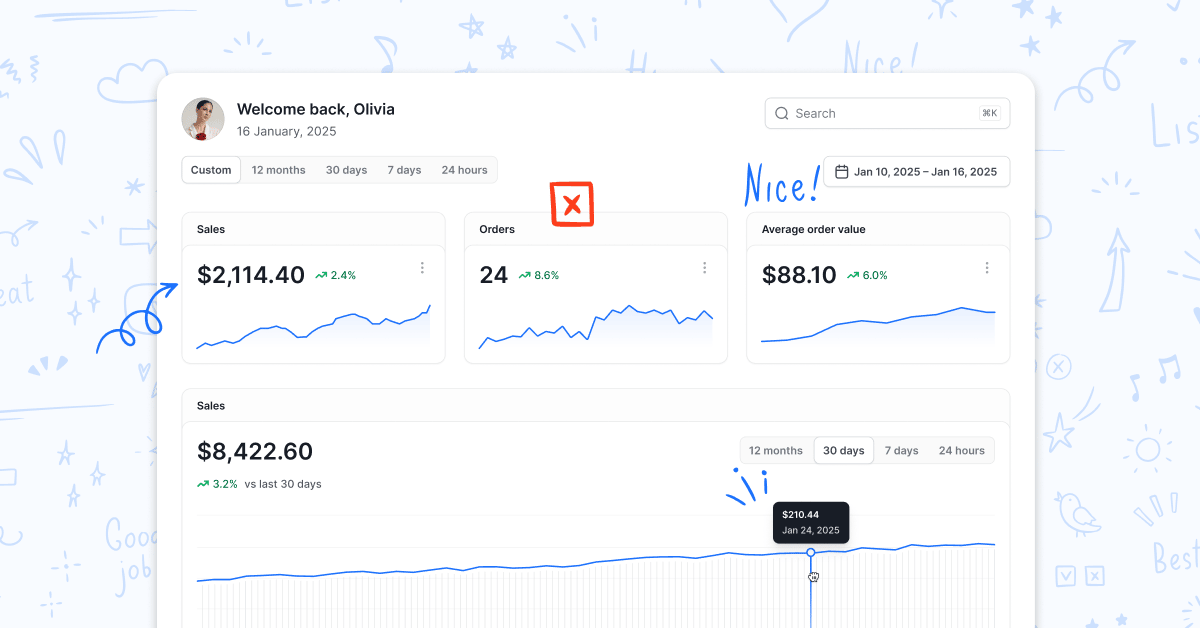
Task: Click the Orders card sparkline chart
Action: [x=596, y=327]
